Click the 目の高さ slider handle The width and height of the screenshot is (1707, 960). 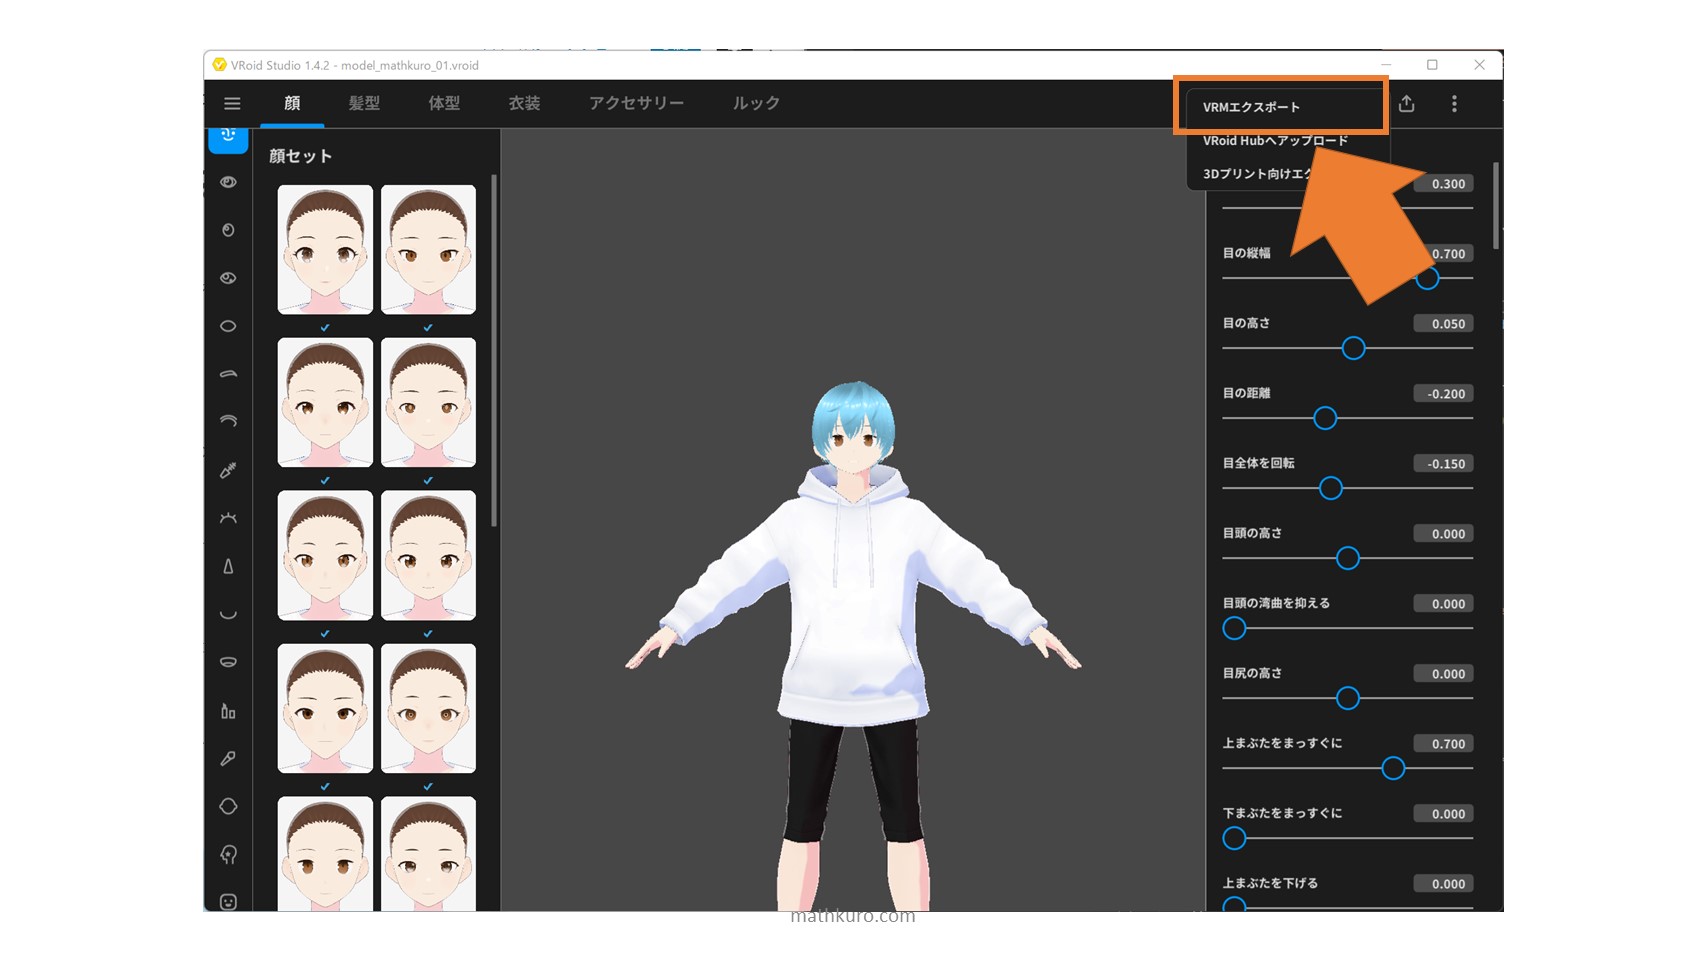pos(1353,348)
